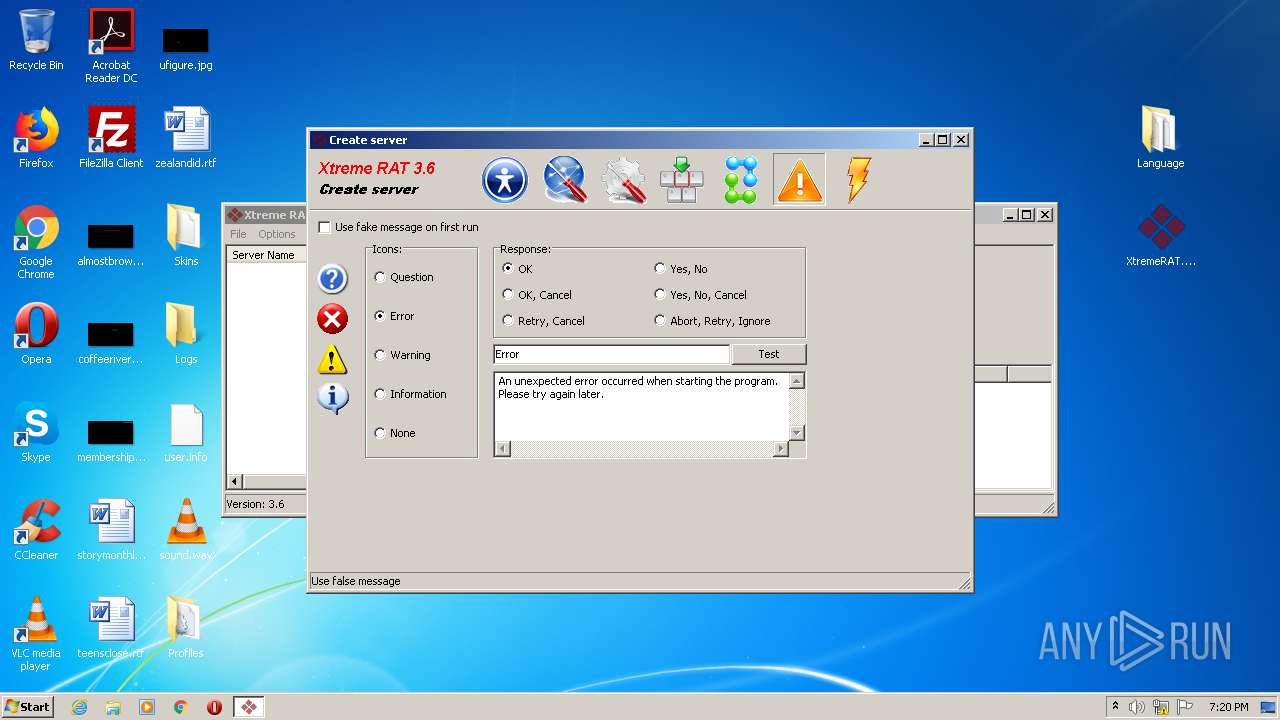Click the message box scroll down arrow
1280x720 pixels.
pos(797,433)
